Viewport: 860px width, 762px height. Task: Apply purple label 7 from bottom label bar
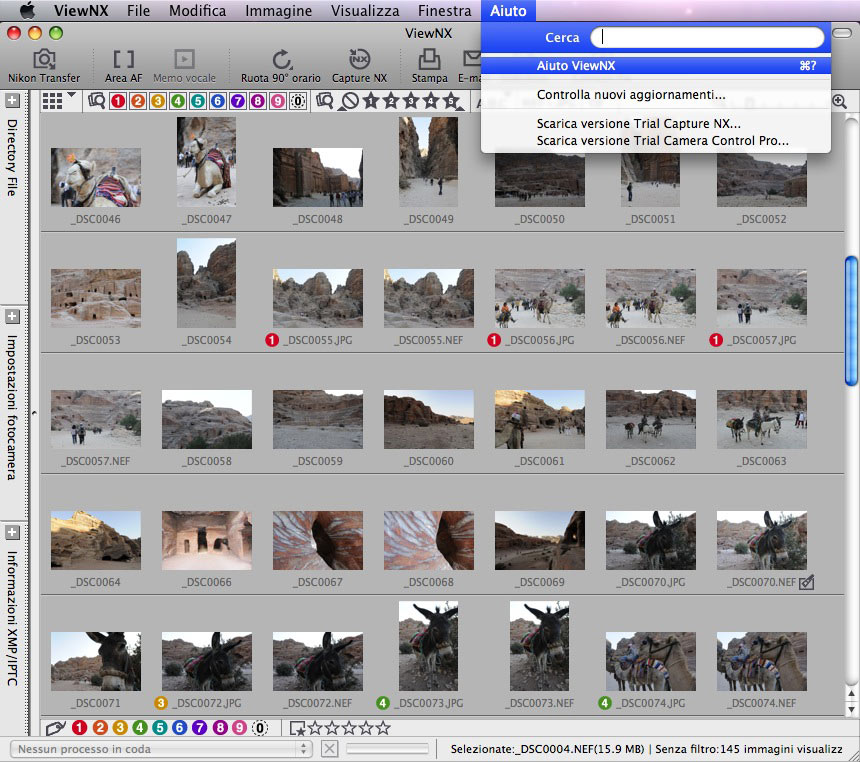coord(200,728)
